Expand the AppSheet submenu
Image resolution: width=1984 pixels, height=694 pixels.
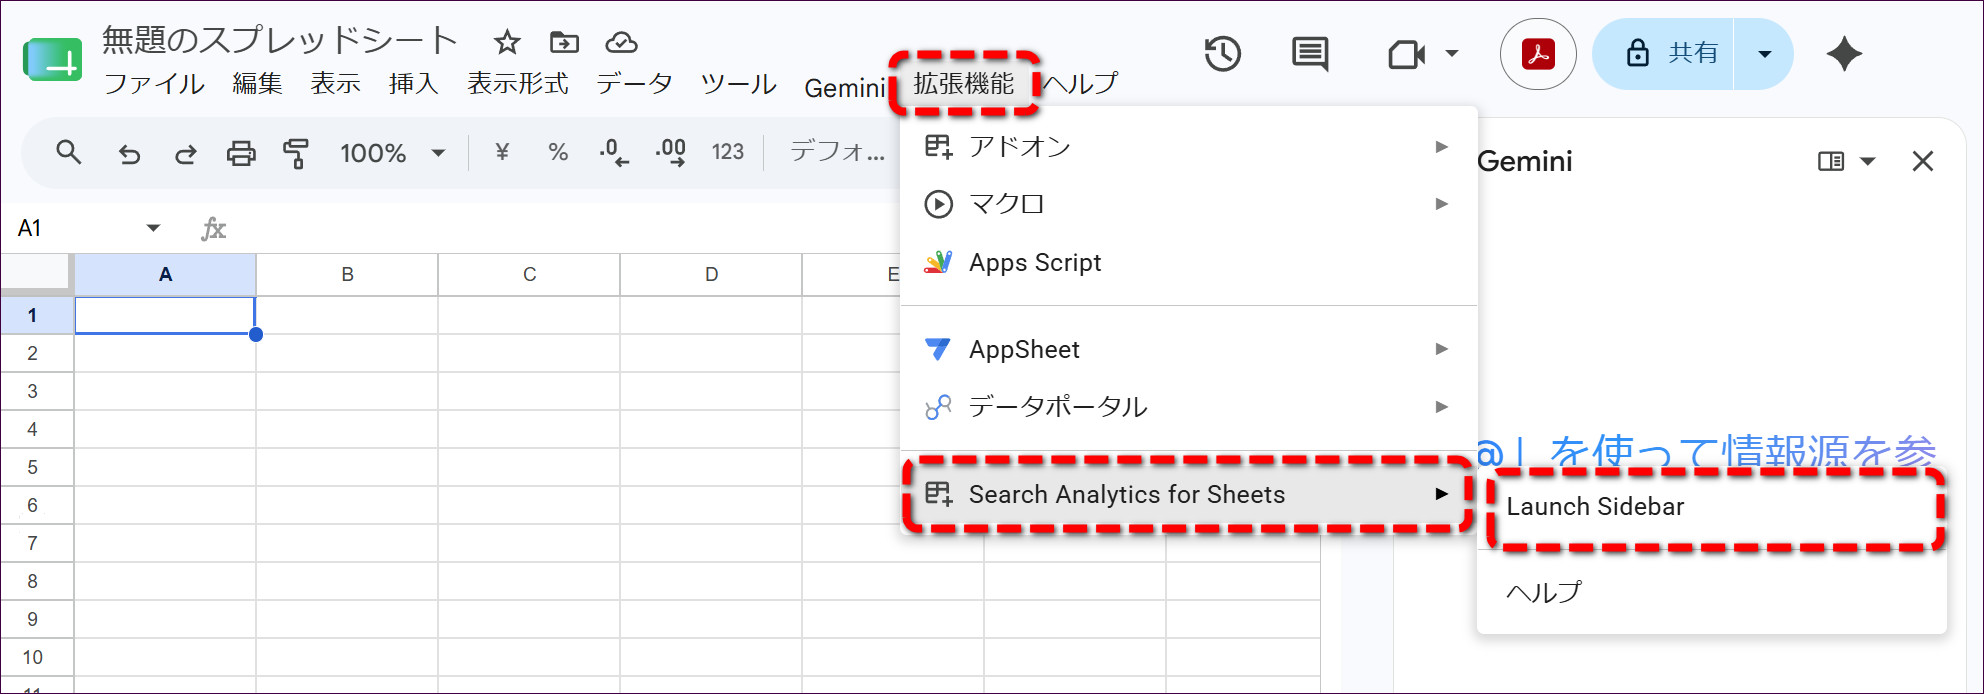point(1188,349)
